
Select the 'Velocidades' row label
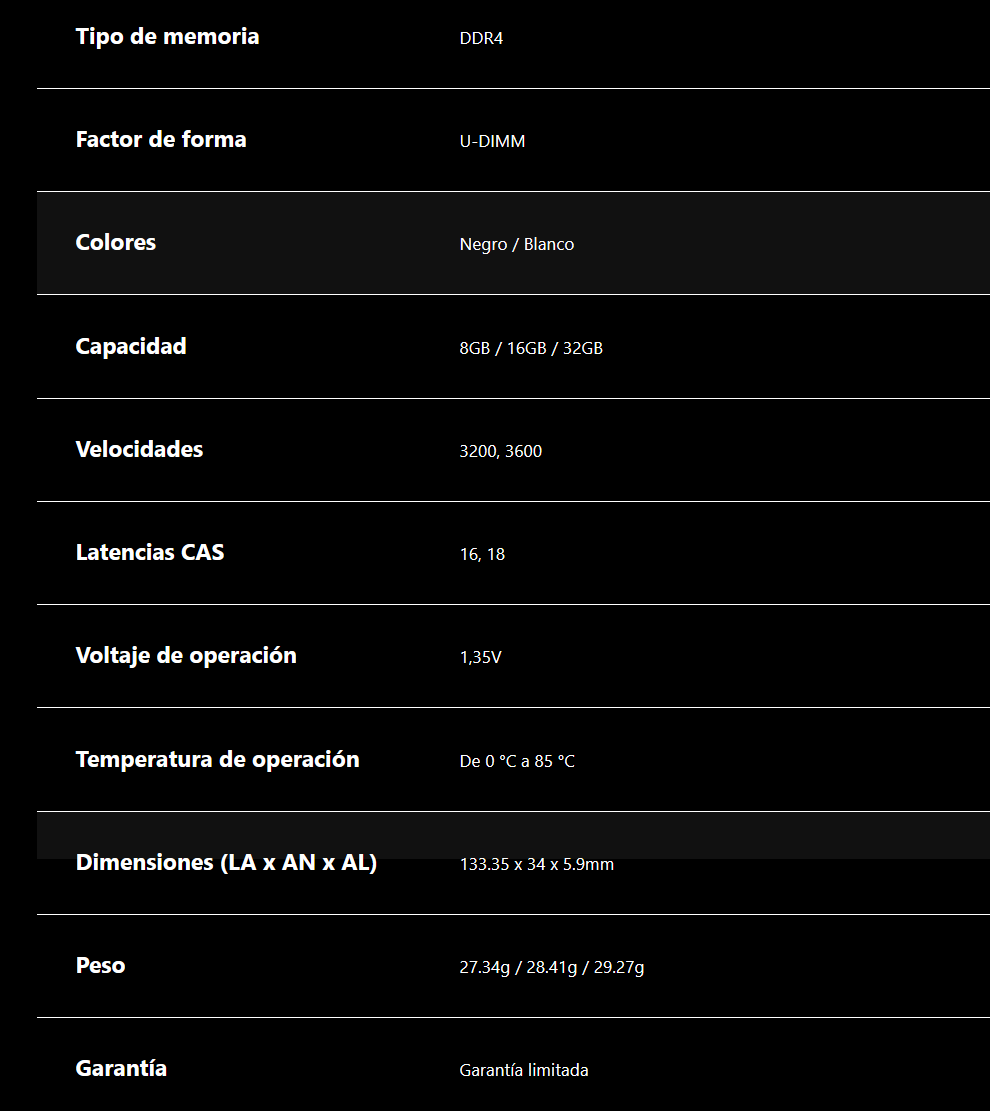pos(139,449)
